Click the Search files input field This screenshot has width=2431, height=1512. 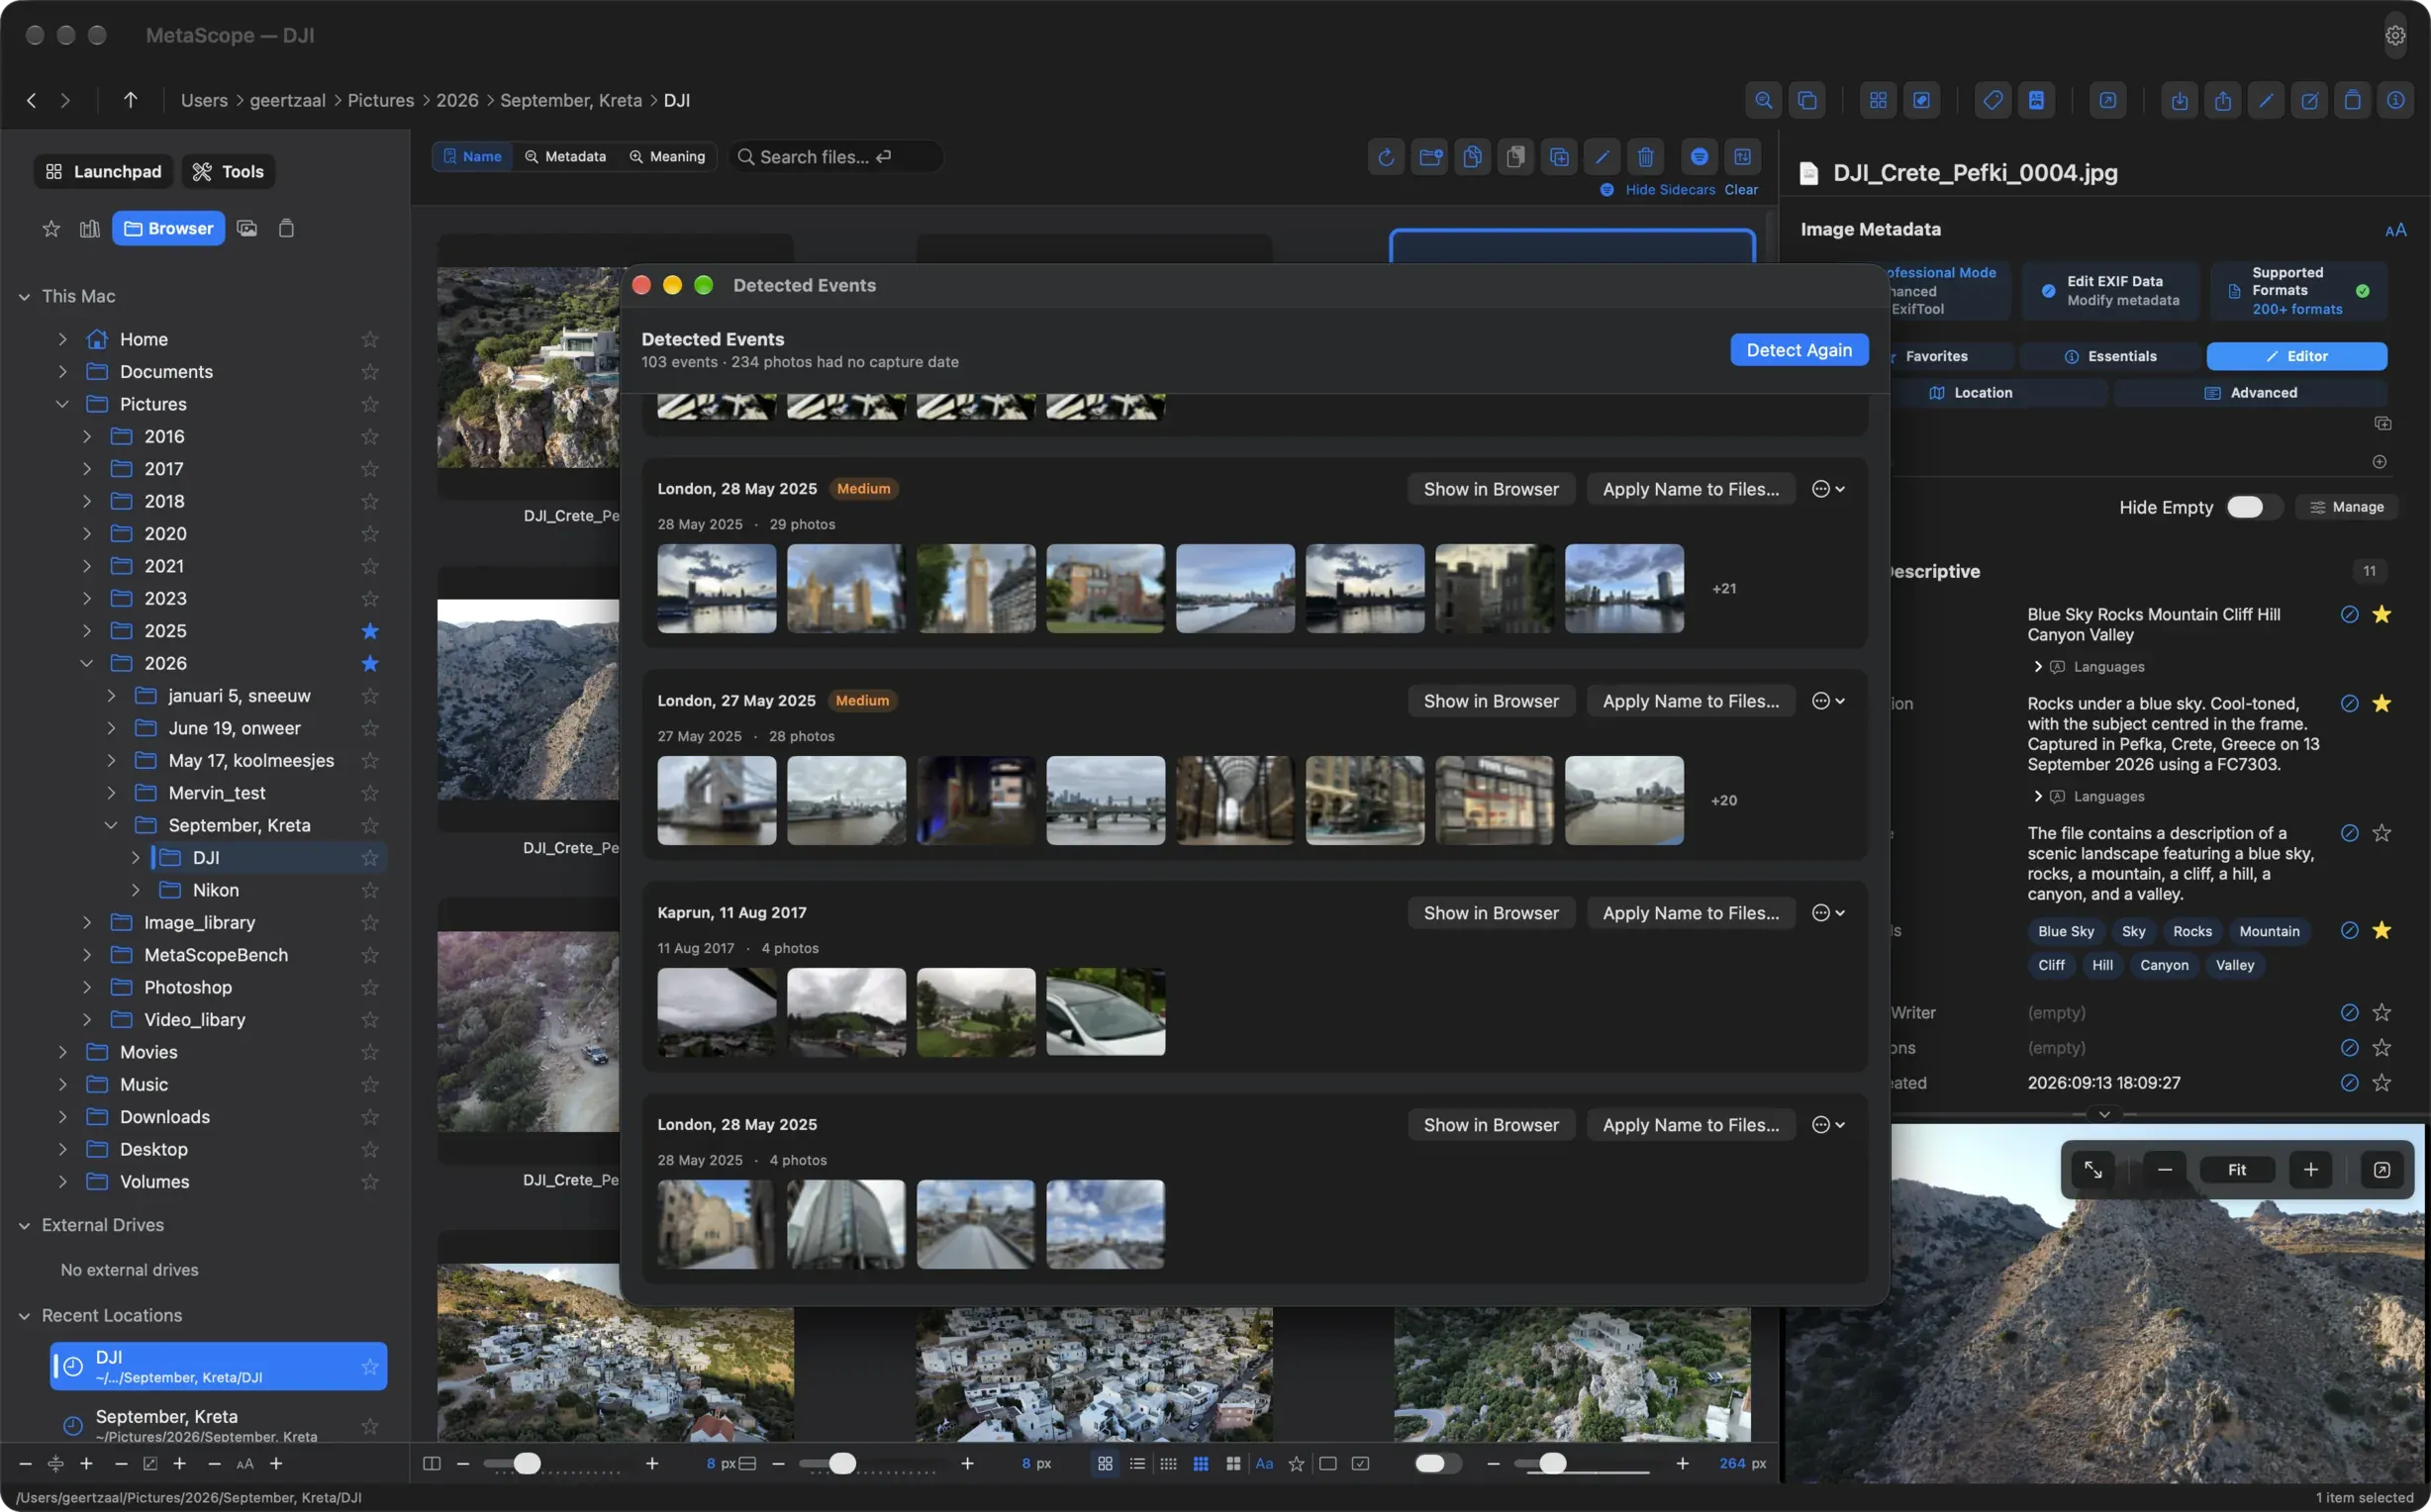(837, 157)
